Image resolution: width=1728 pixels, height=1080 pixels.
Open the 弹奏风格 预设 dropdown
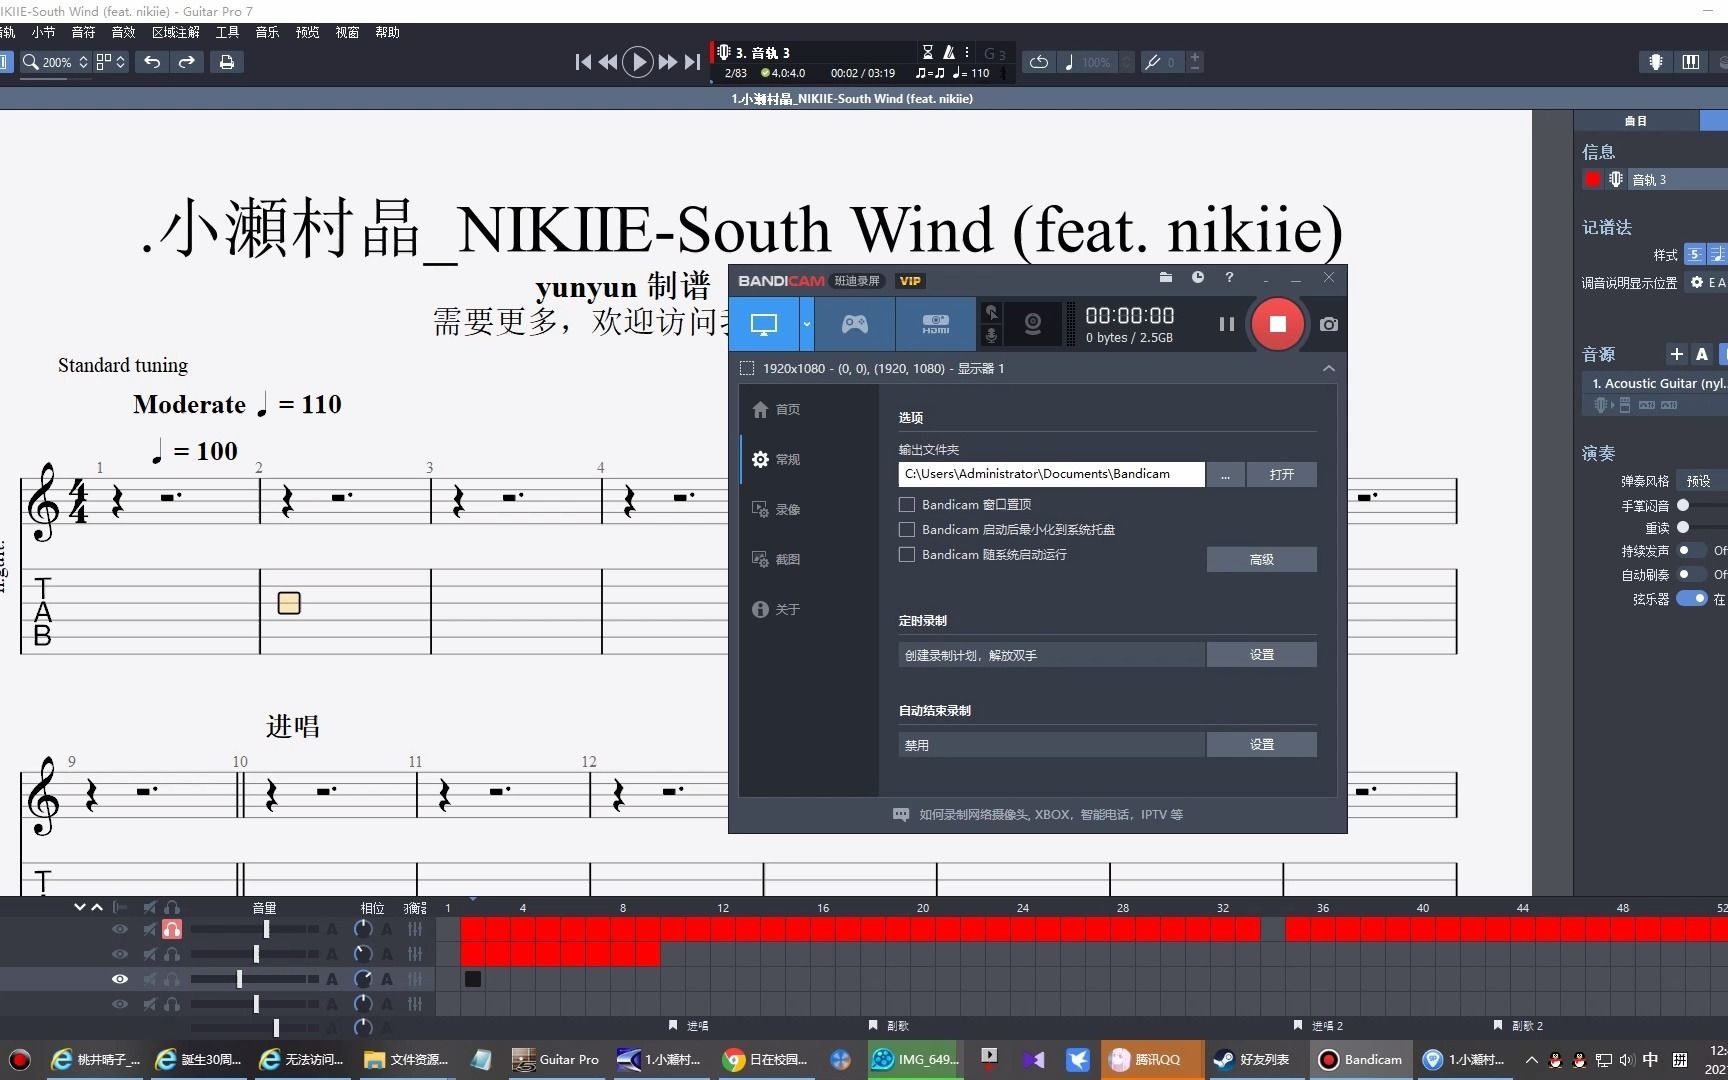coord(1702,481)
